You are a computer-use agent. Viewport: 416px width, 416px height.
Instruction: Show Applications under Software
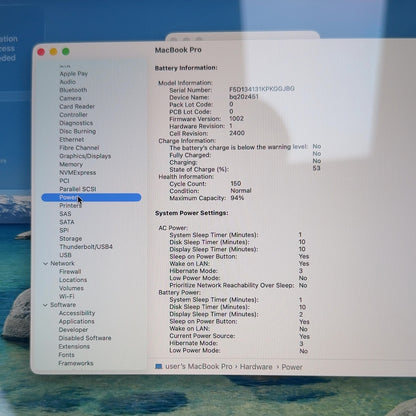pos(76,321)
